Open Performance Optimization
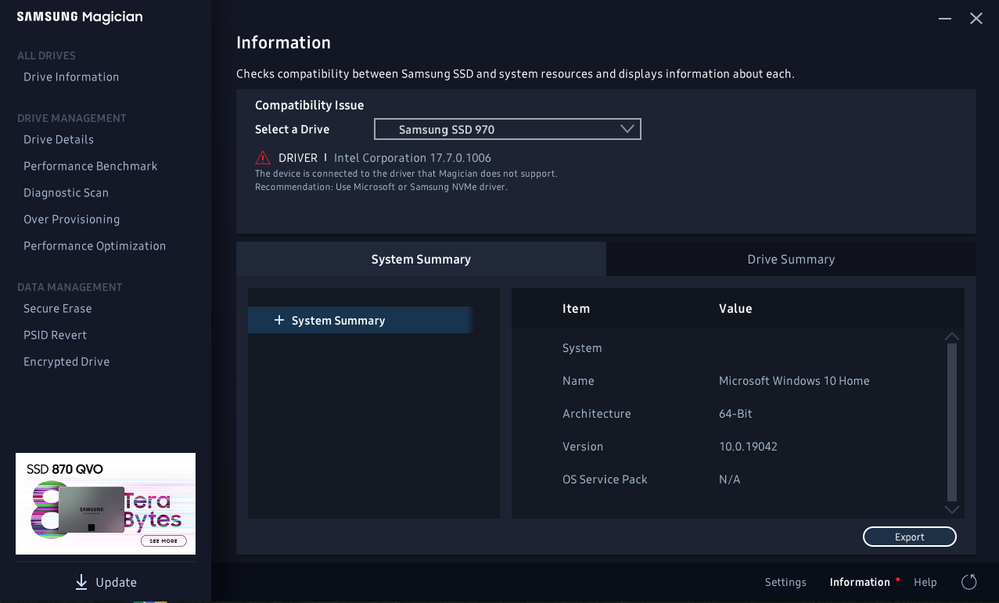 (x=94, y=246)
